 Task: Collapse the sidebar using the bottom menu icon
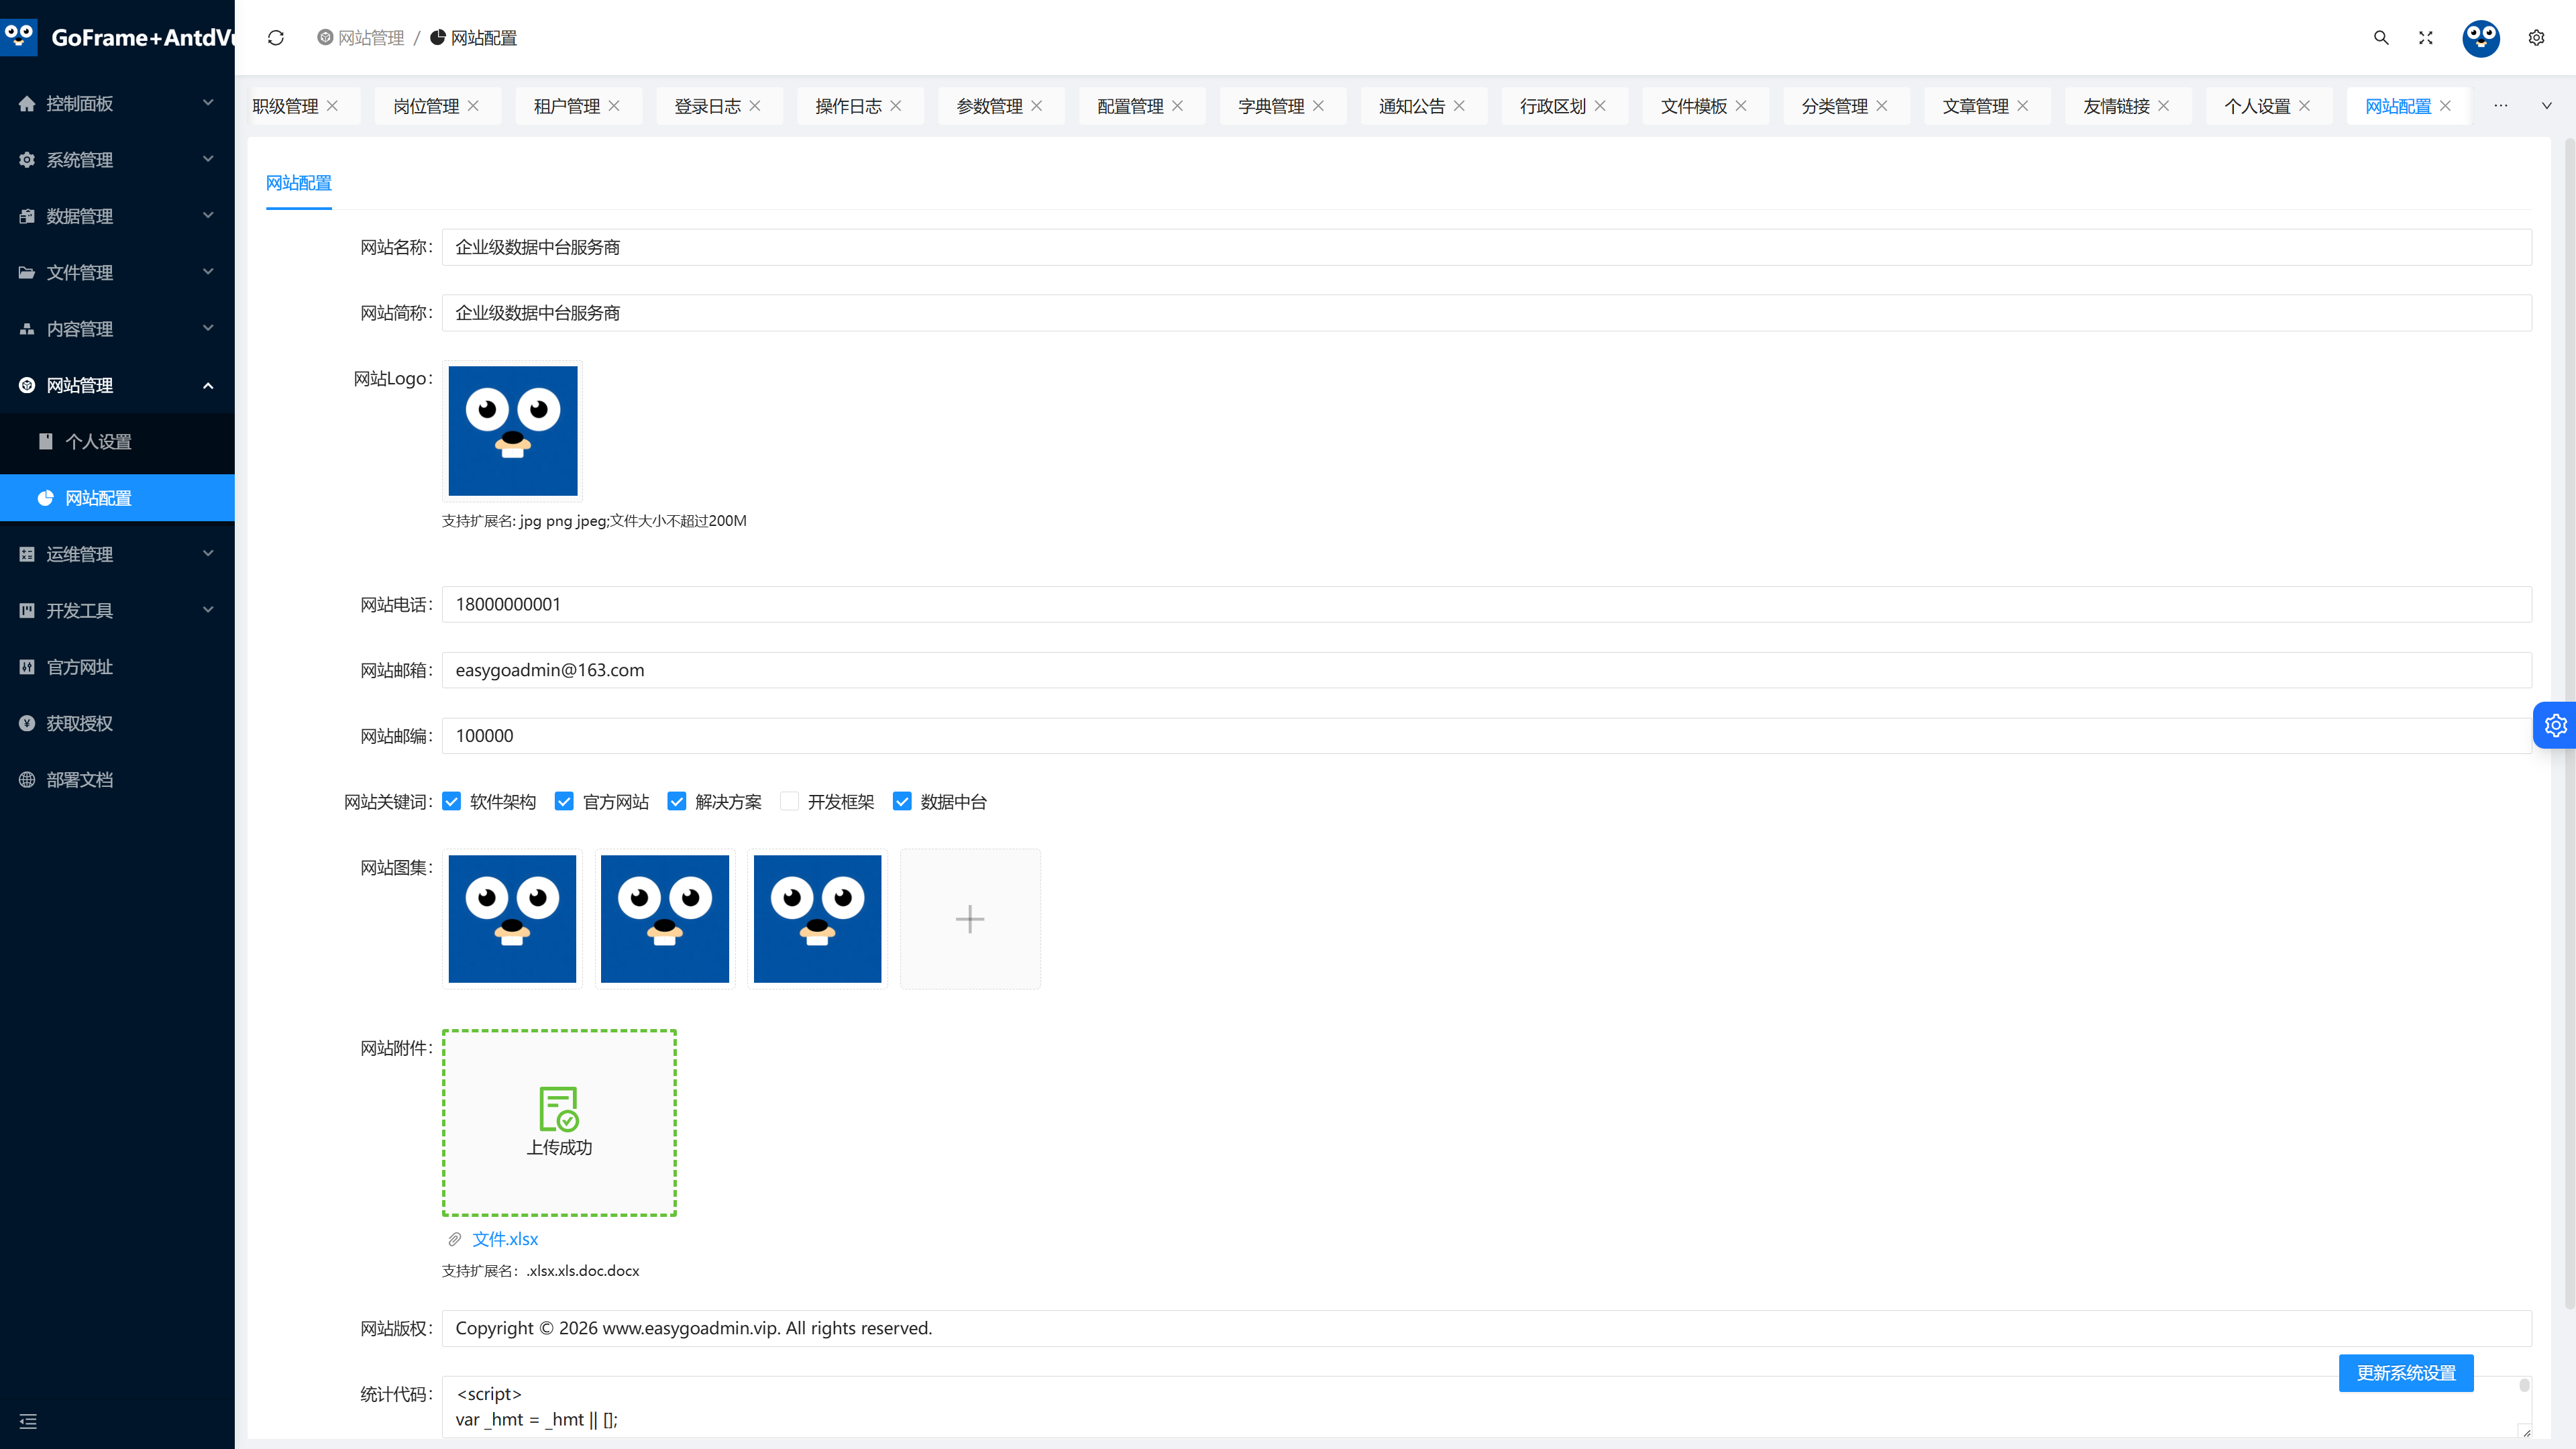tap(28, 1421)
